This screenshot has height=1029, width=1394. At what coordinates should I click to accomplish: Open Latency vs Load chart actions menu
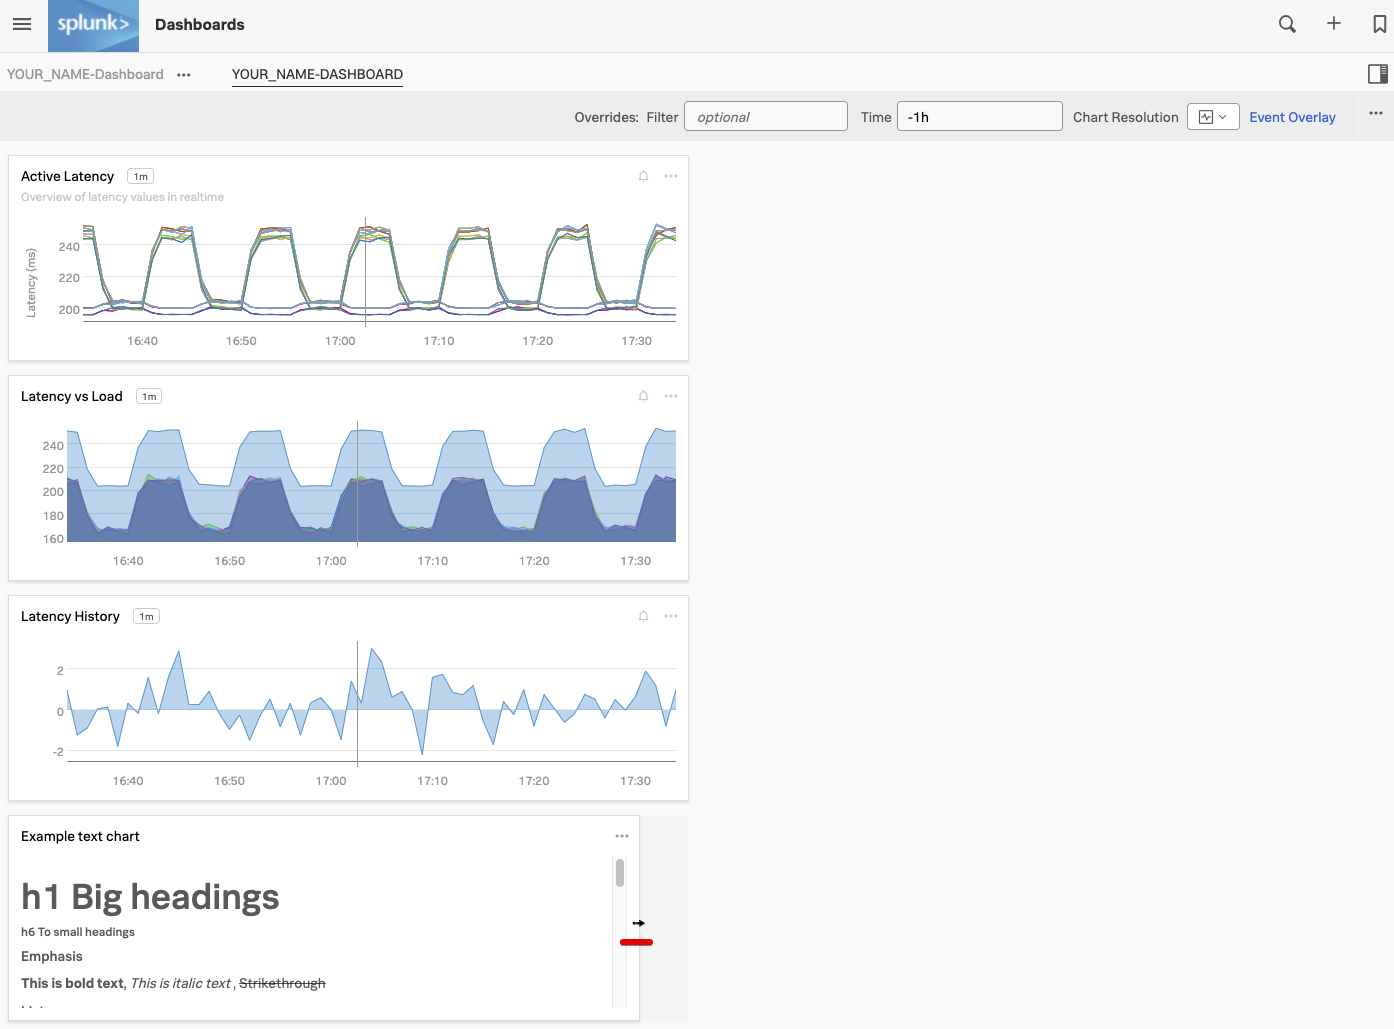click(x=671, y=396)
